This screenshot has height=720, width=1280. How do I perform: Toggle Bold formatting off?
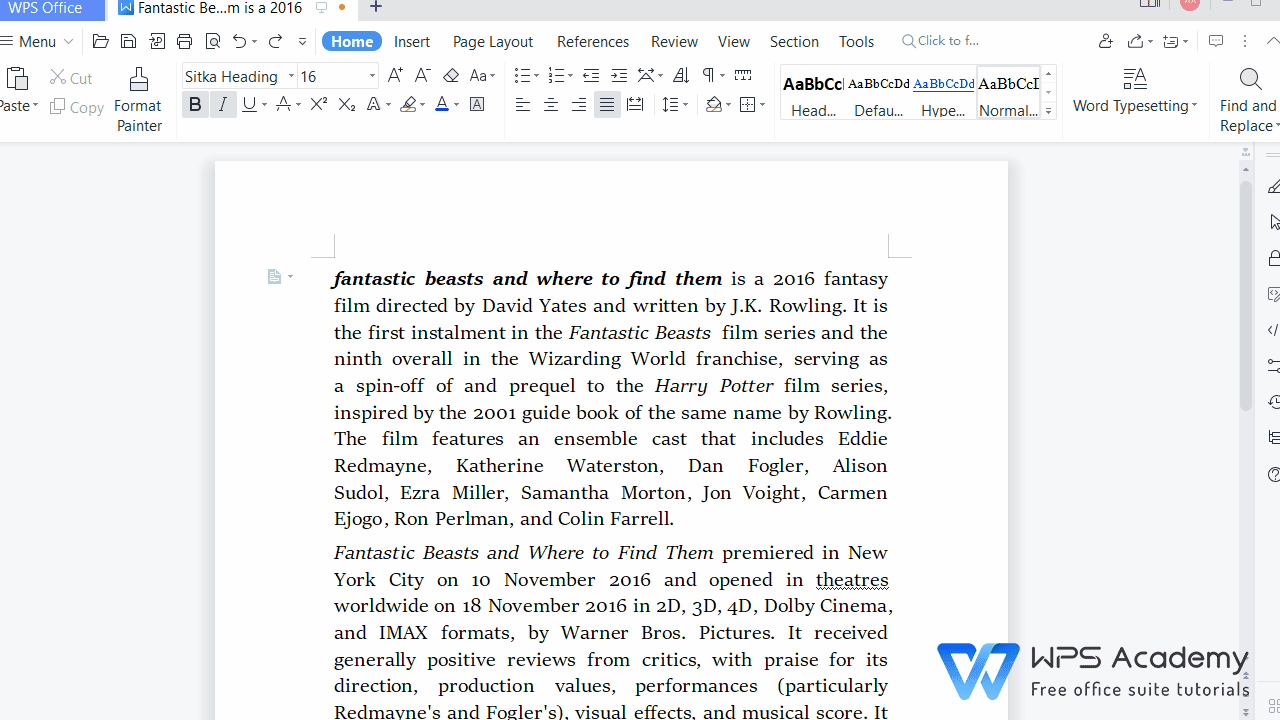[x=195, y=104]
